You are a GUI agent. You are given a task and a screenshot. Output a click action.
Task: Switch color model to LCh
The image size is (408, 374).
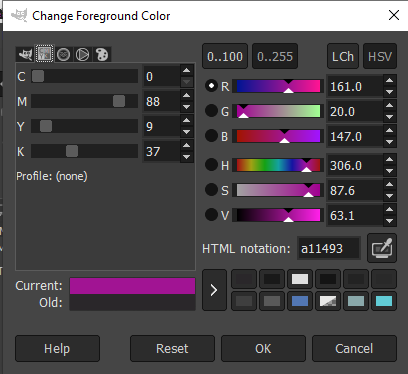343,56
